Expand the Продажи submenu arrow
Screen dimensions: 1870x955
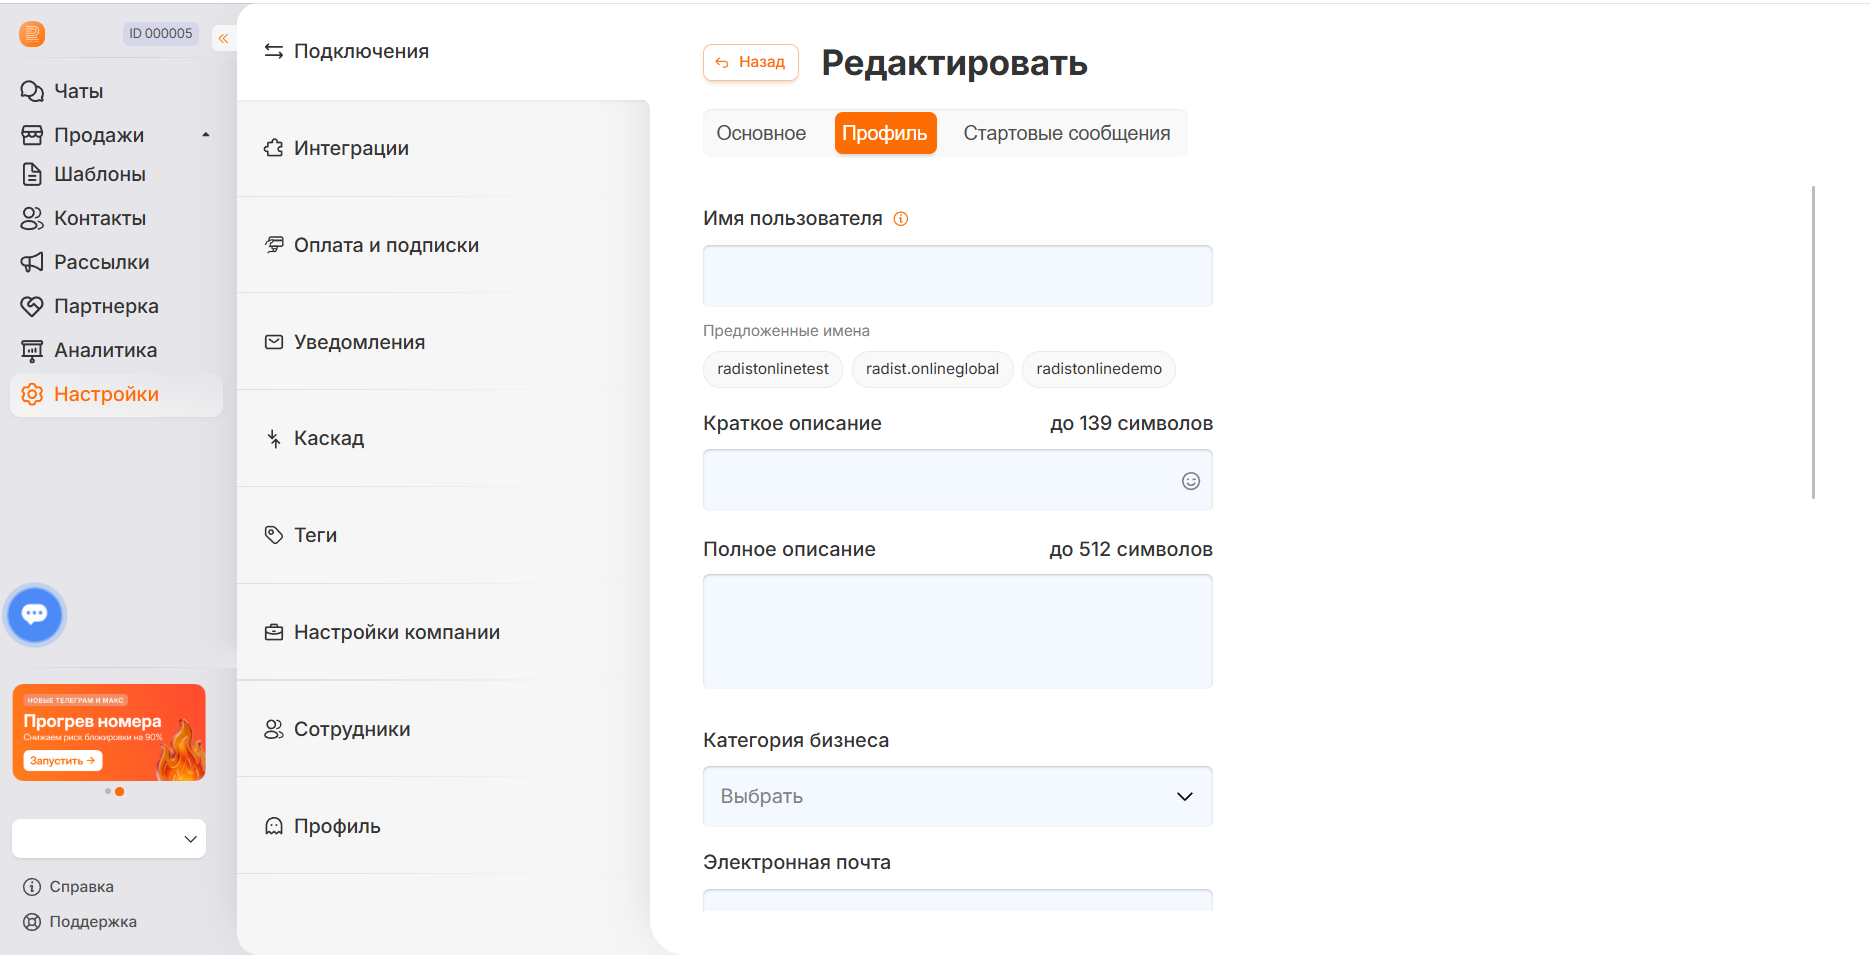tap(206, 135)
